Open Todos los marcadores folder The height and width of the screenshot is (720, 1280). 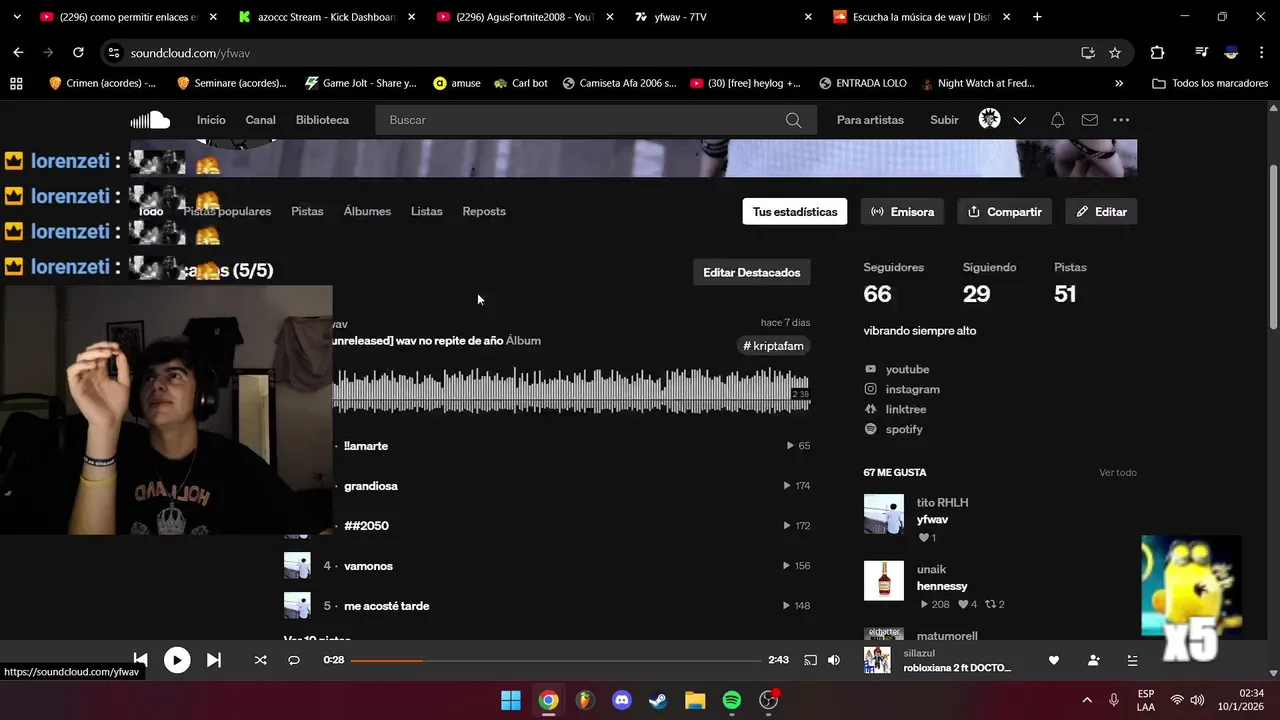pos(1210,83)
